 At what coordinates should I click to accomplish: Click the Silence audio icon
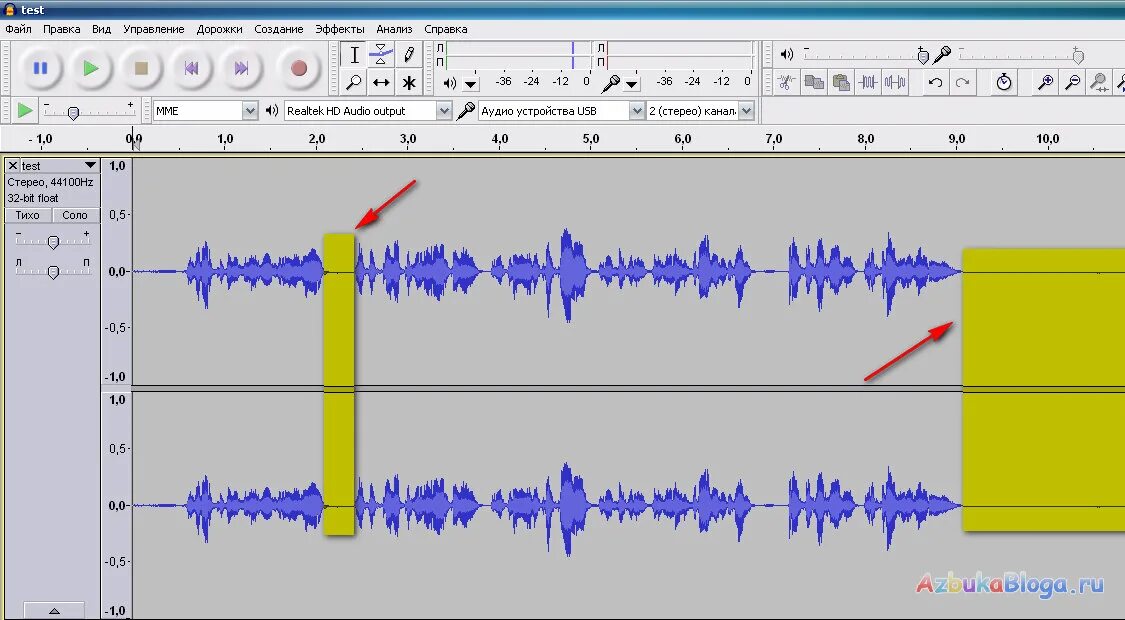tap(895, 83)
